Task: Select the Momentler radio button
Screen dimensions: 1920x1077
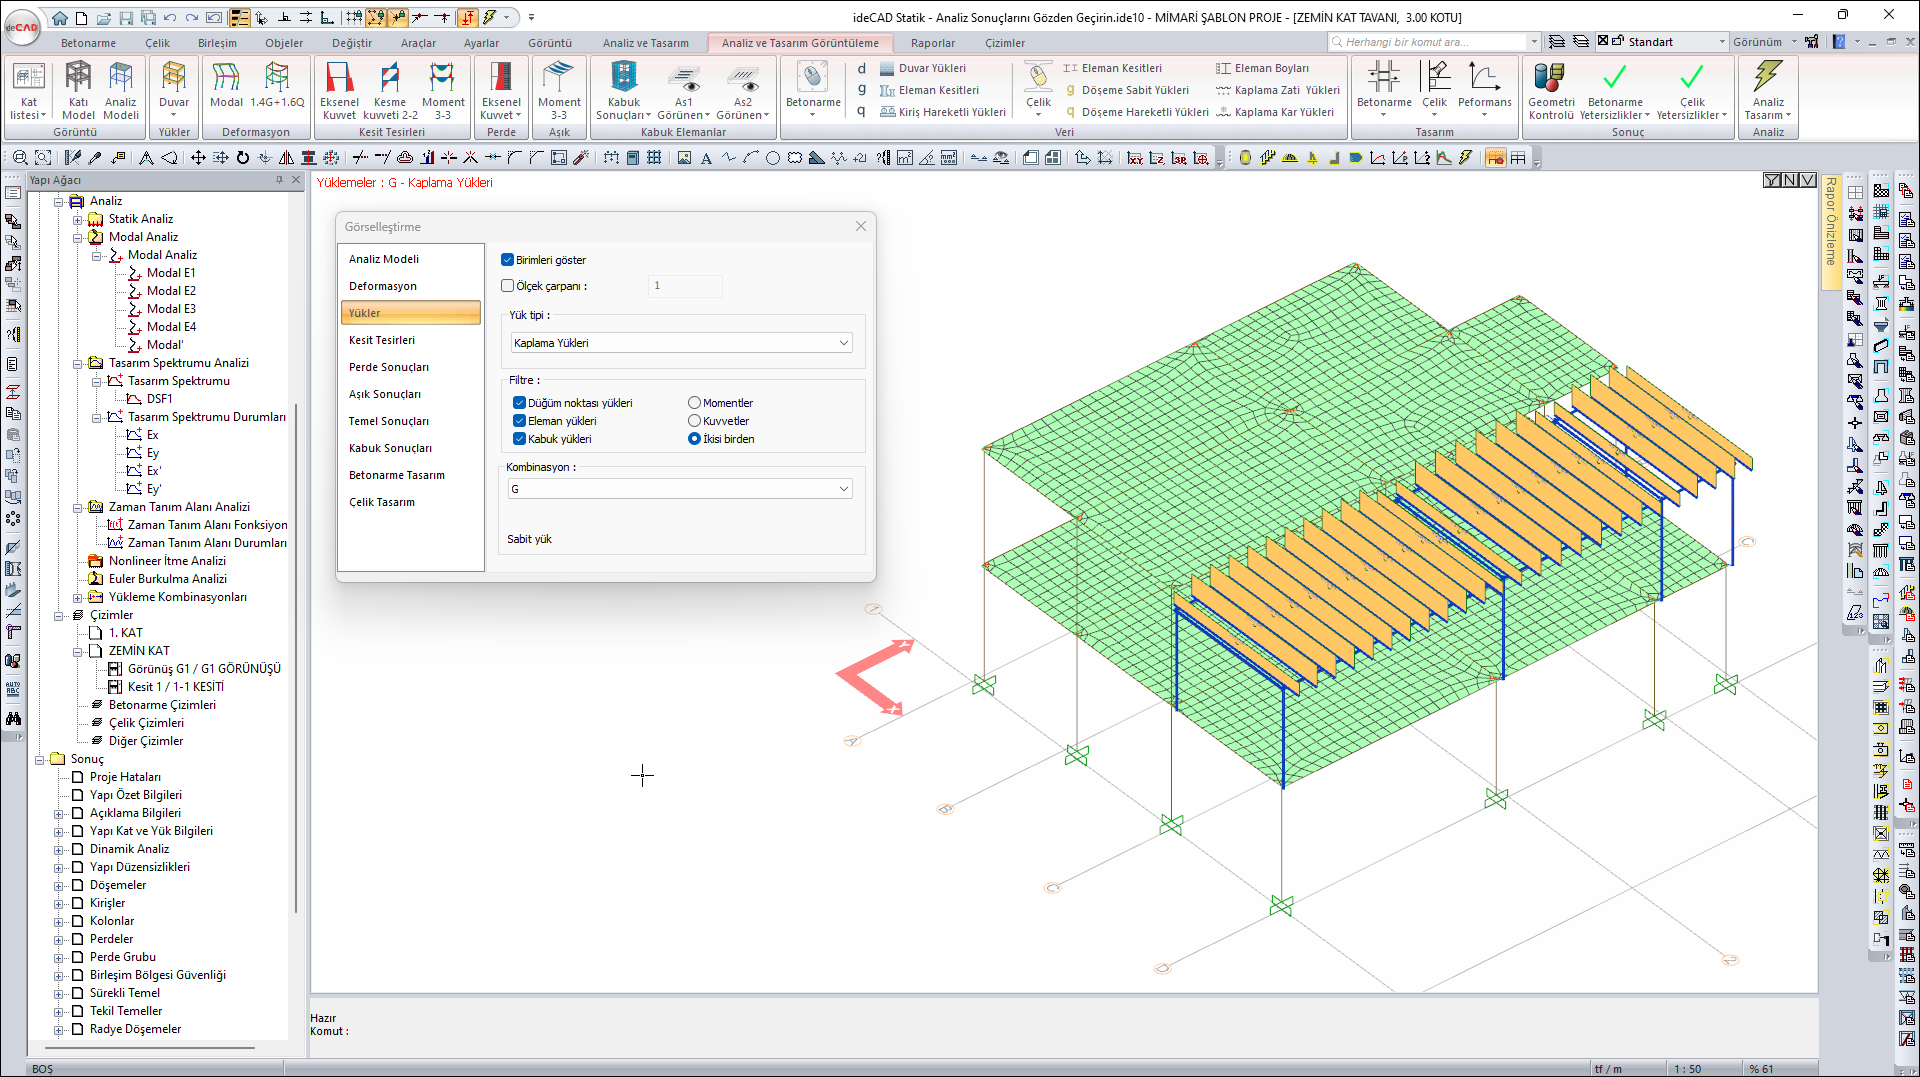Action: (694, 403)
